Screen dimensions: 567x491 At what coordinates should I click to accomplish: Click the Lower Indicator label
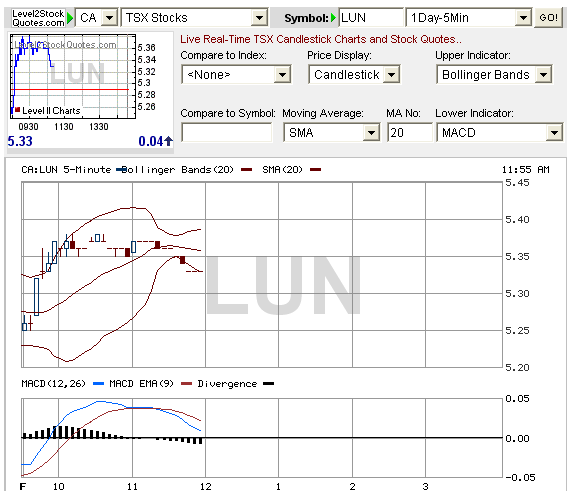(x=474, y=113)
